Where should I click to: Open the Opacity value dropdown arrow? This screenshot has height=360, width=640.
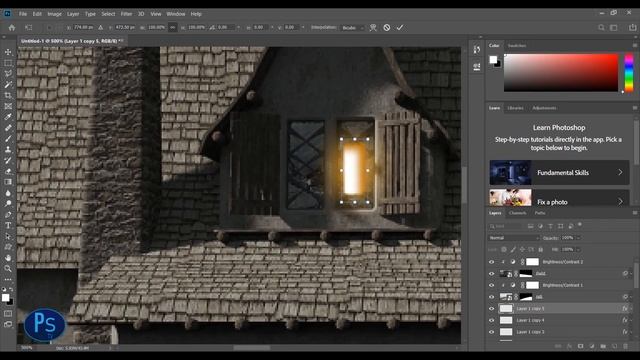click(578, 238)
